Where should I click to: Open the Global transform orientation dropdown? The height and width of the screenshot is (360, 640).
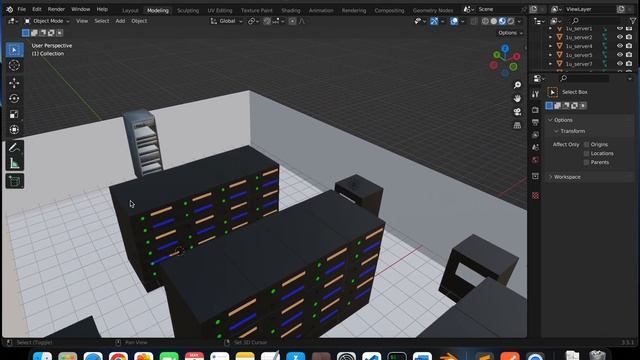point(227,21)
